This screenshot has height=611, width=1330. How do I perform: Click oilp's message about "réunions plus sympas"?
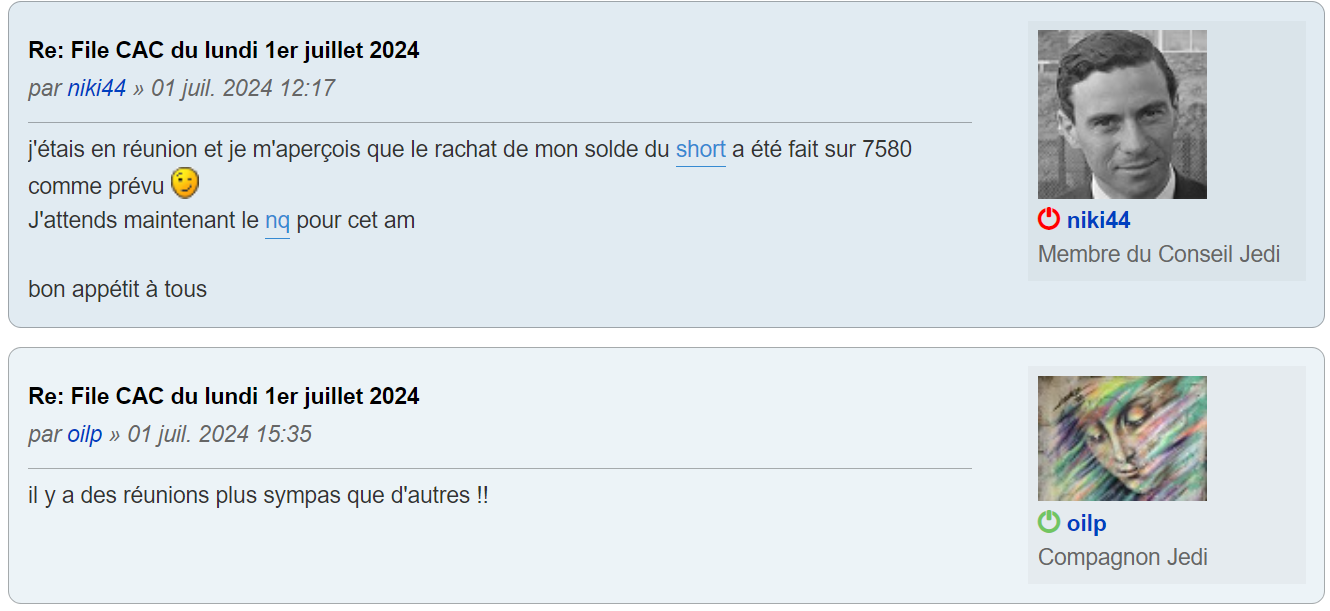[259, 495]
